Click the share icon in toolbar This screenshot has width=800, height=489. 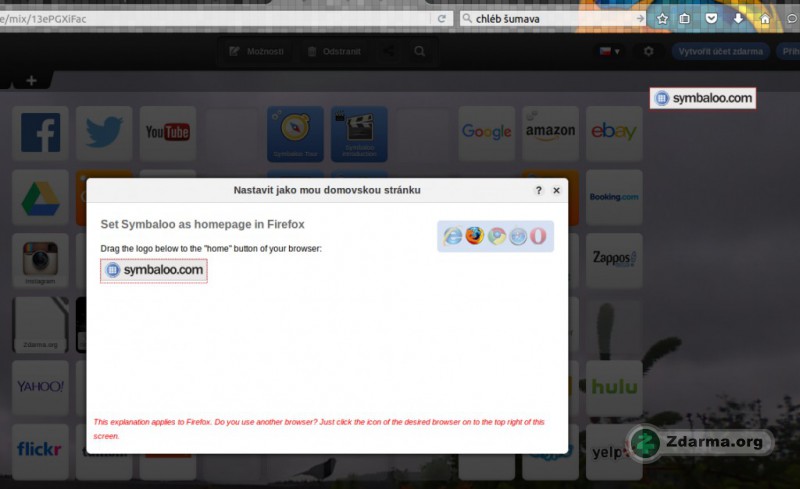pos(389,52)
